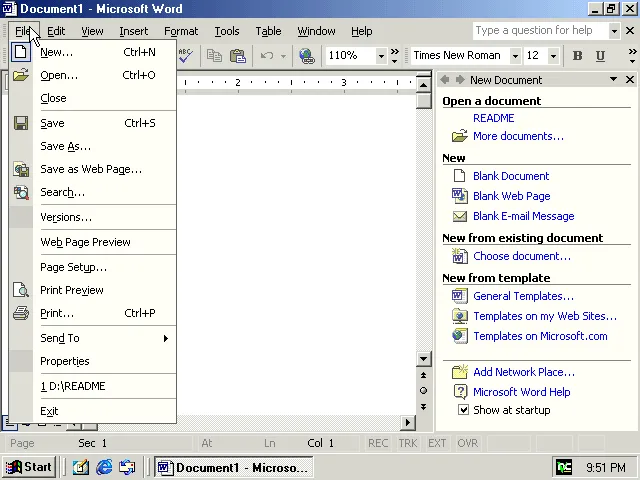Toggle TRK track changes in status bar
Image resolution: width=640 pixels, height=480 pixels.
(x=408, y=443)
